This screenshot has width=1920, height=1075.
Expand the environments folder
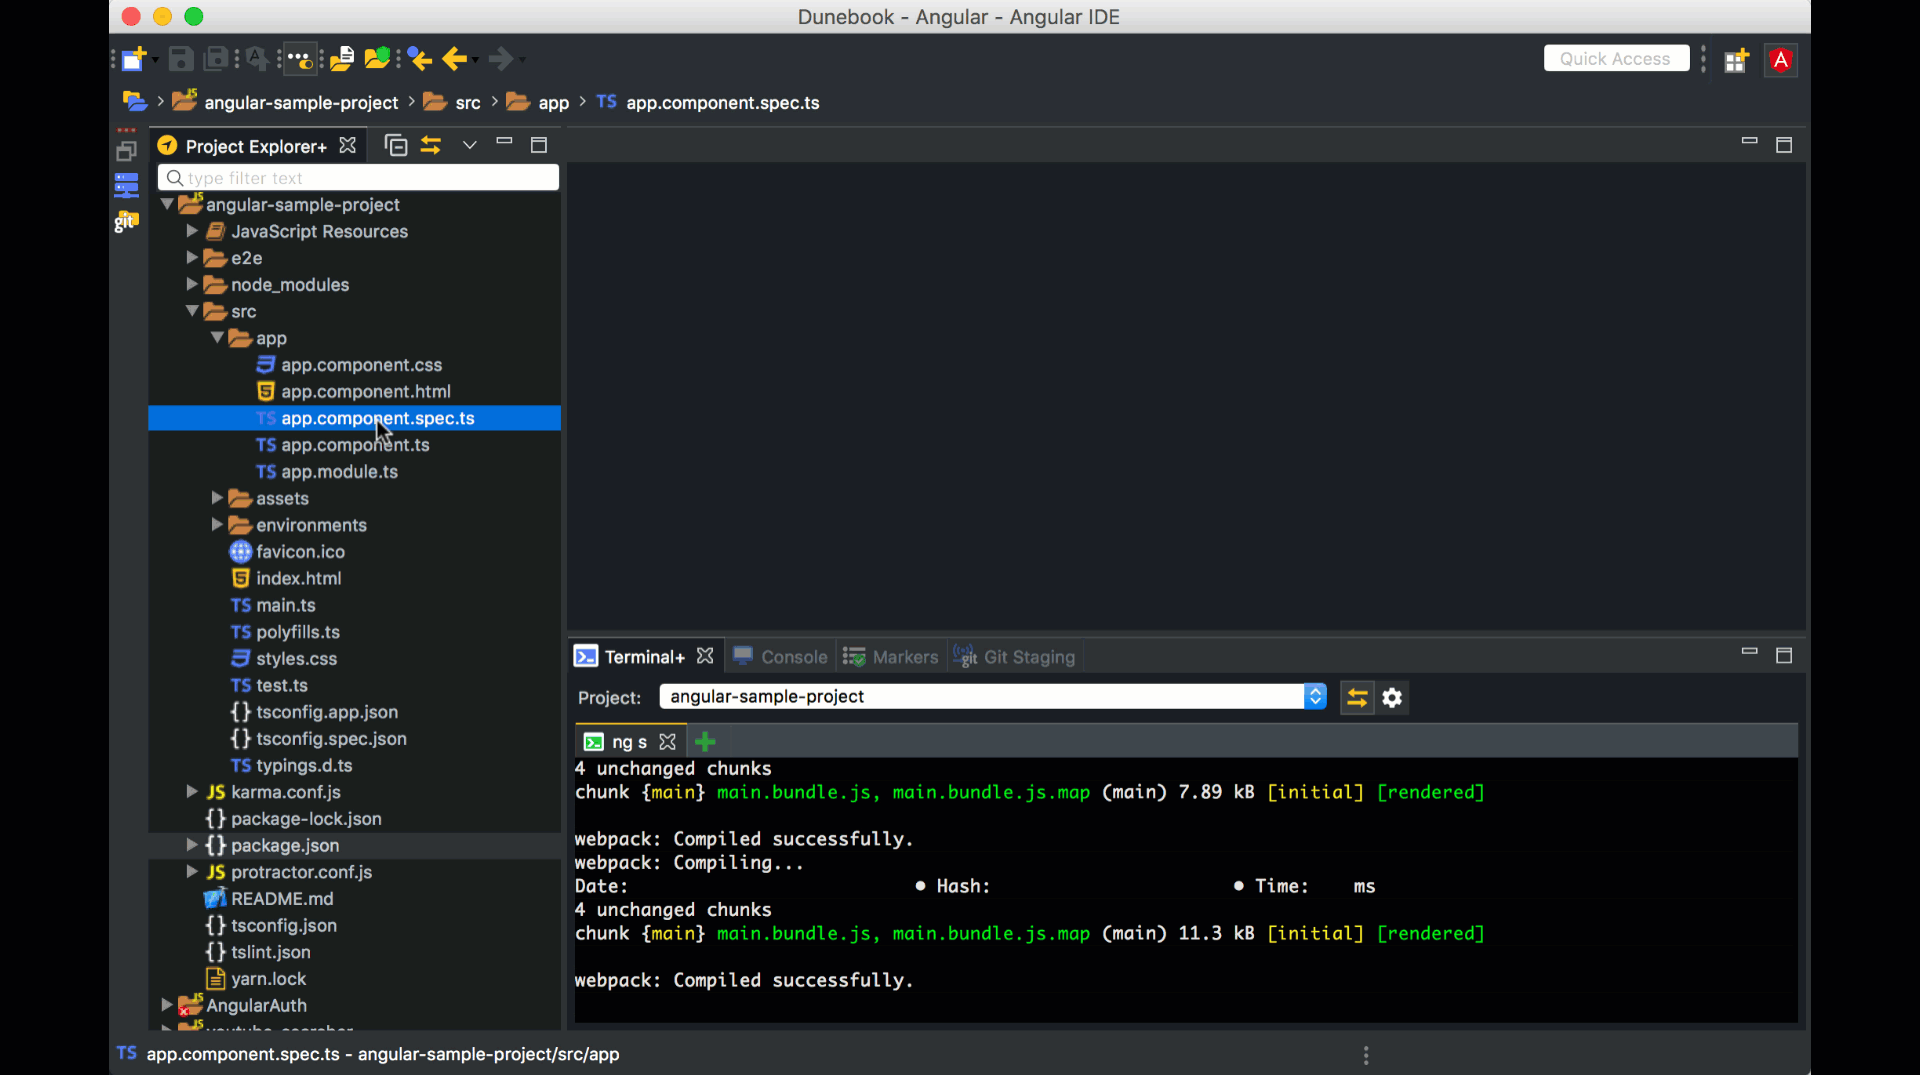[x=217, y=525]
